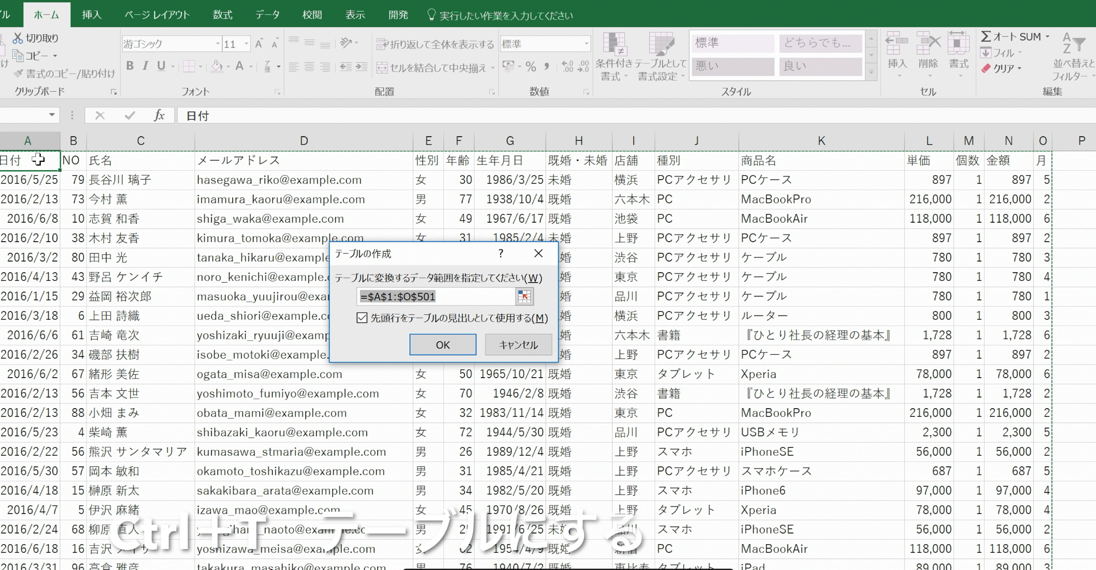This screenshot has height=570, width=1096.
Task: Apply the Good (良い) cell style
Action: (x=821, y=66)
